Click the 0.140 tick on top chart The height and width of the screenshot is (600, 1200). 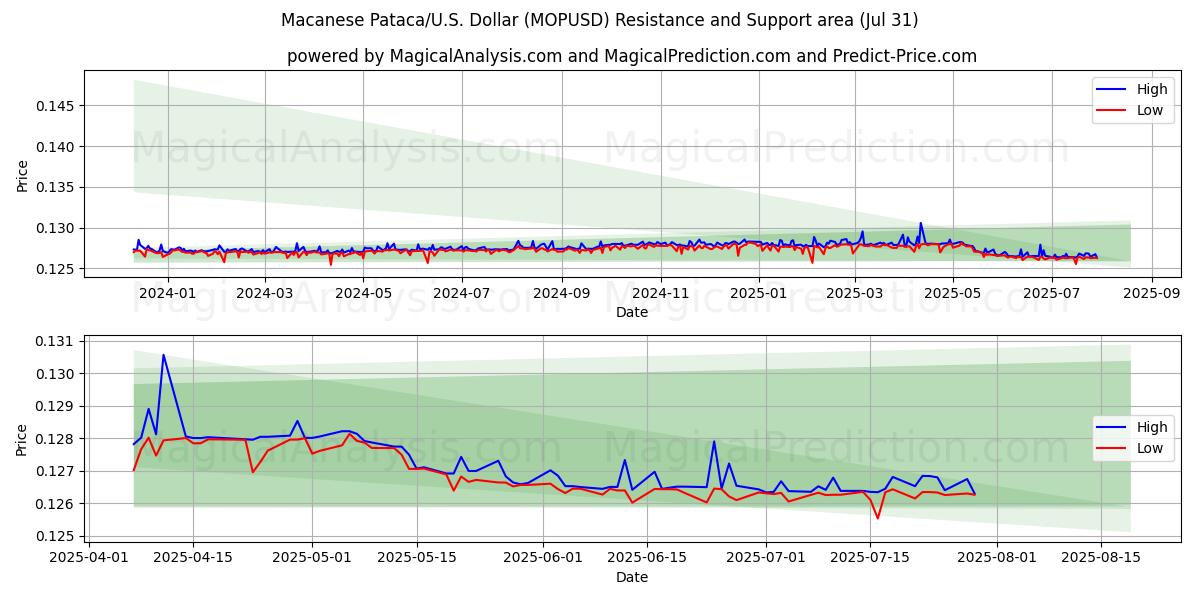coord(56,147)
